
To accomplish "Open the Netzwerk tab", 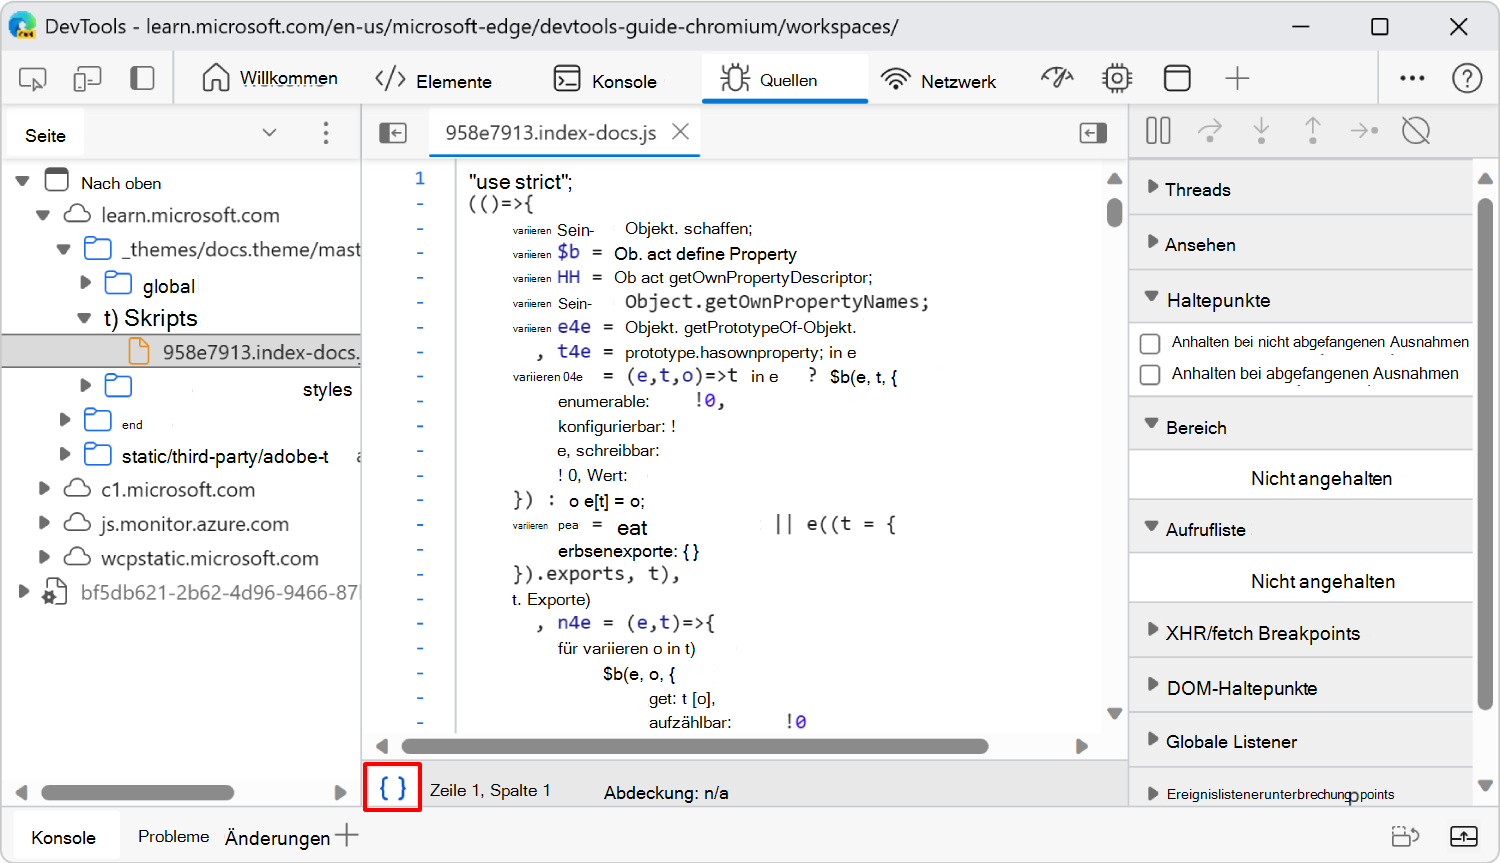I will coord(938,80).
